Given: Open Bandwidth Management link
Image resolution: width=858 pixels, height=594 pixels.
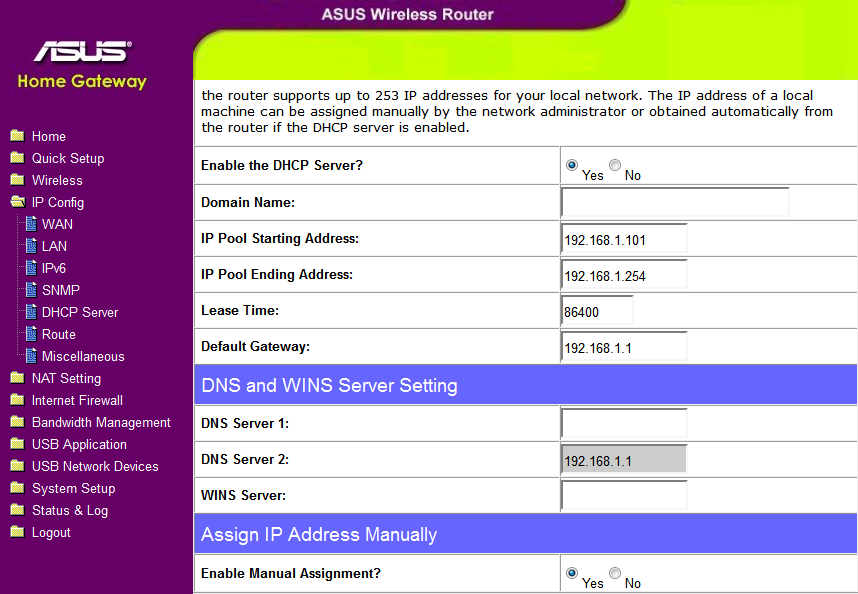Looking at the screenshot, I should (101, 422).
